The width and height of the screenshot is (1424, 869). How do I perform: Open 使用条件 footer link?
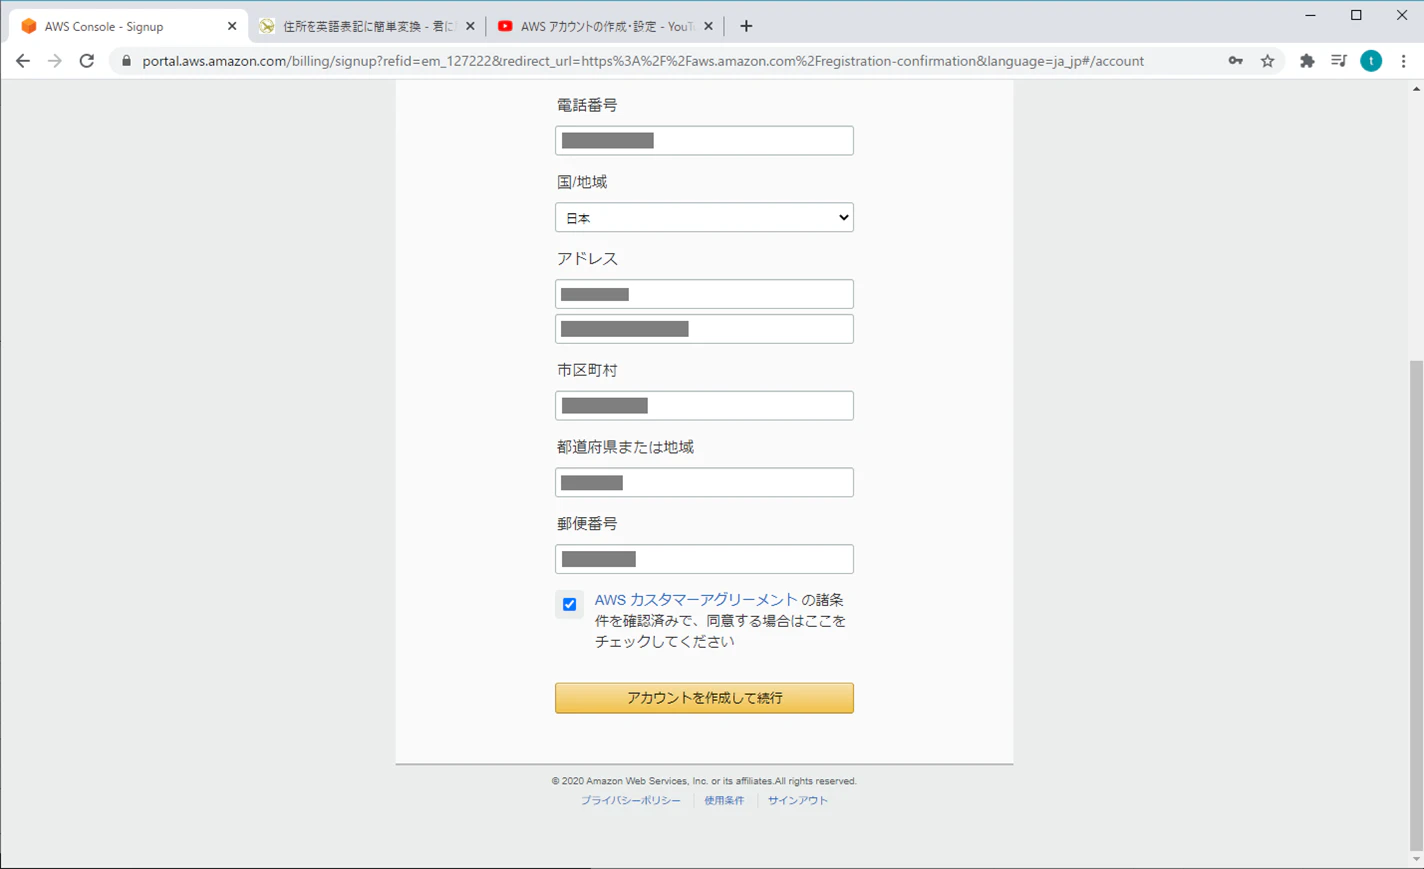724,800
